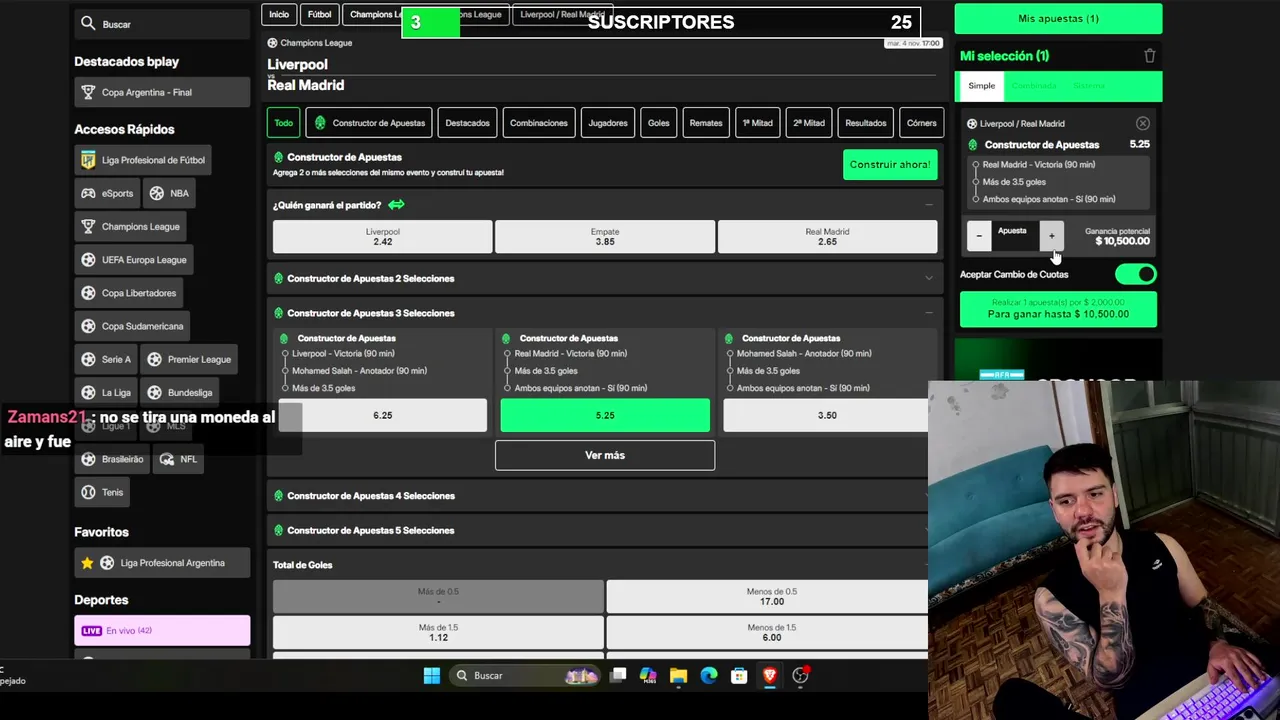Go to Inicio breadcrumb
The height and width of the screenshot is (720, 1280).
coord(279,15)
